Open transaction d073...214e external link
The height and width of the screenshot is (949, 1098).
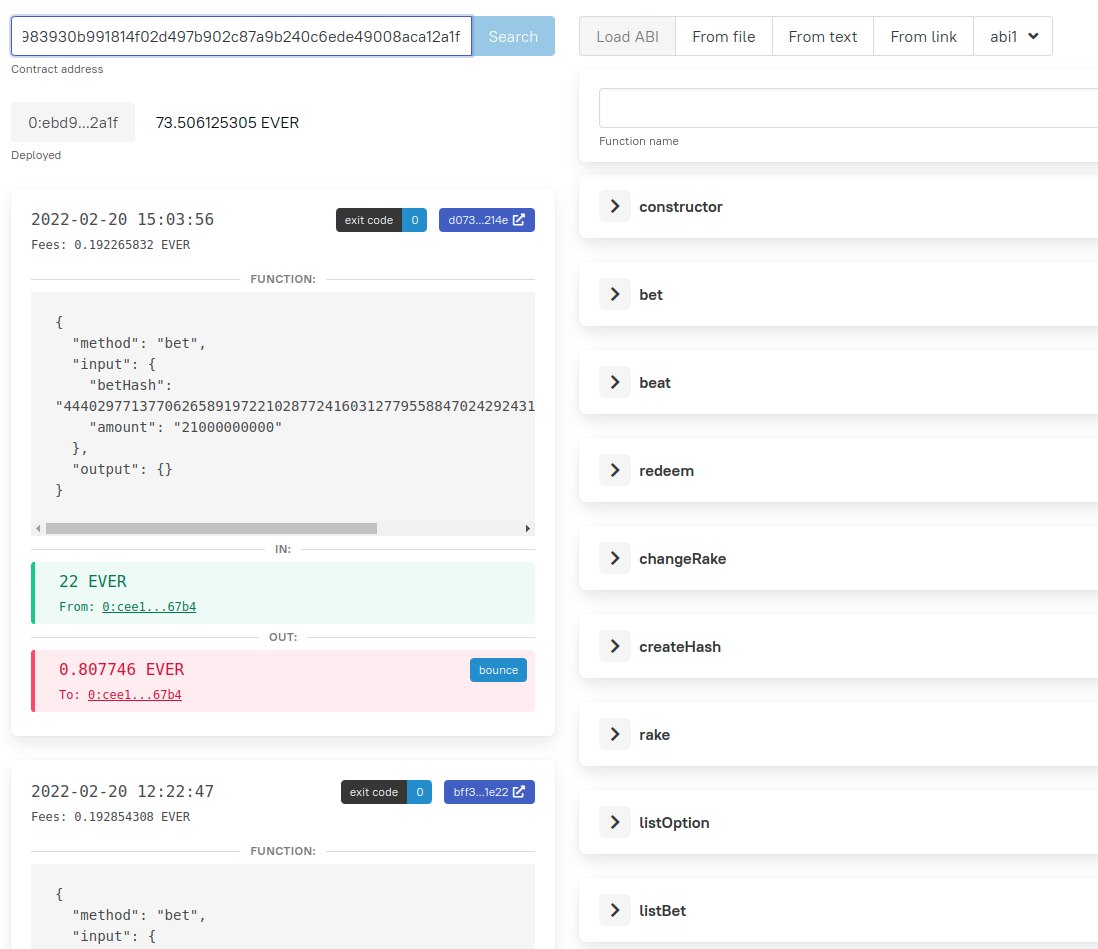click(487, 220)
